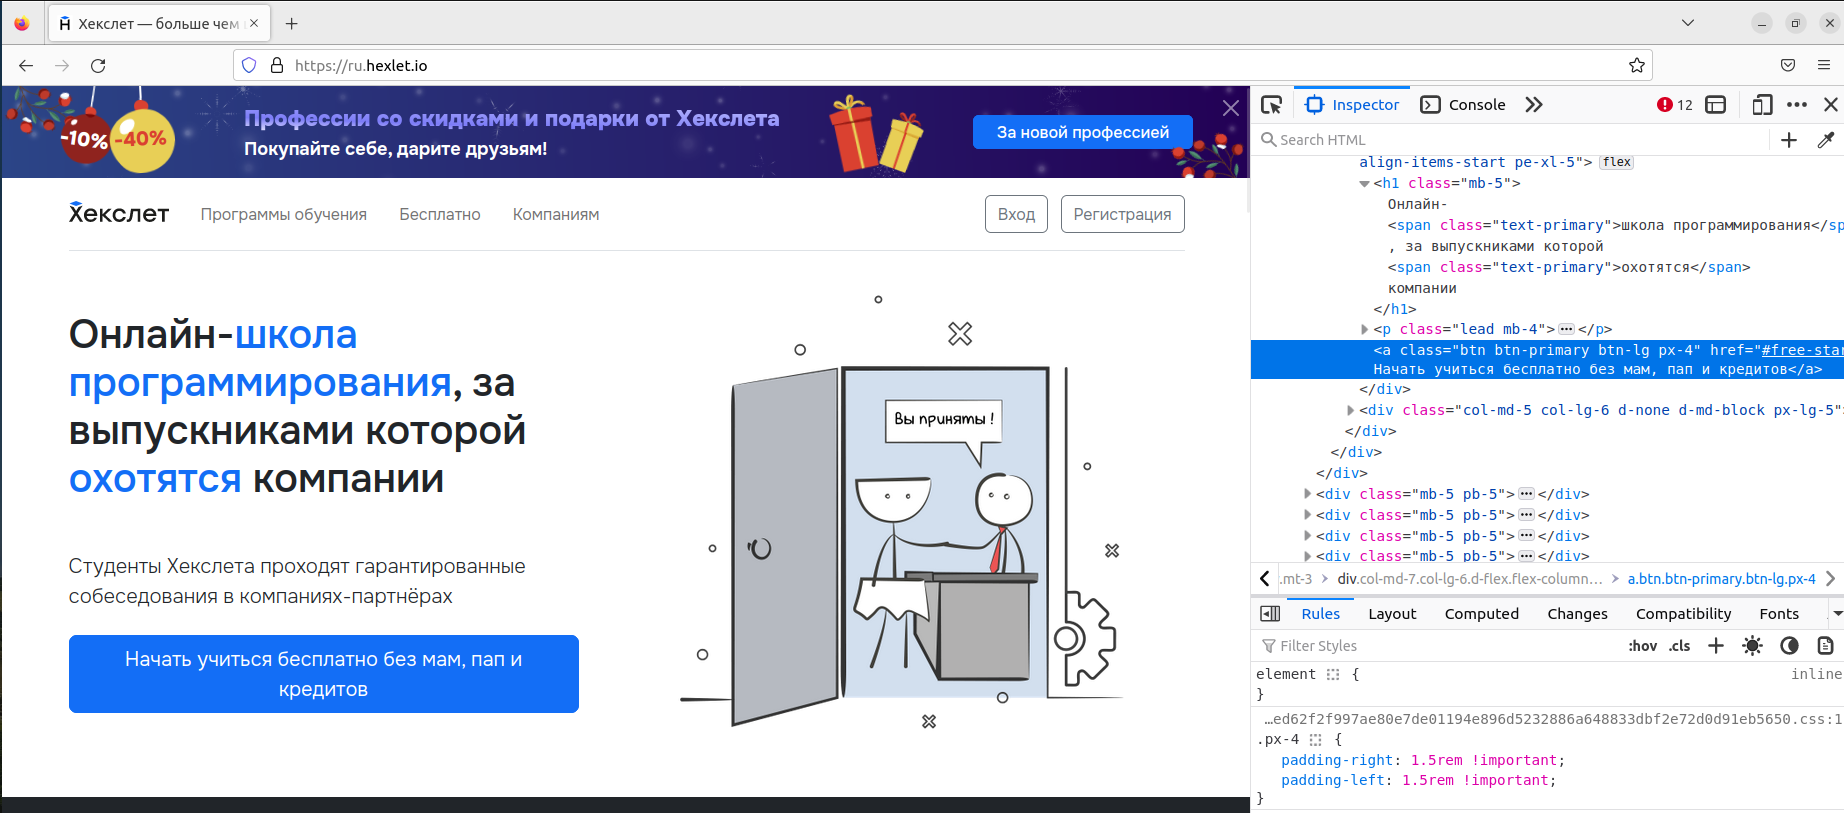Toggle the three-pane inspector view
Viewport: 1844px width, 813px height.
(x=1270, y=614)
